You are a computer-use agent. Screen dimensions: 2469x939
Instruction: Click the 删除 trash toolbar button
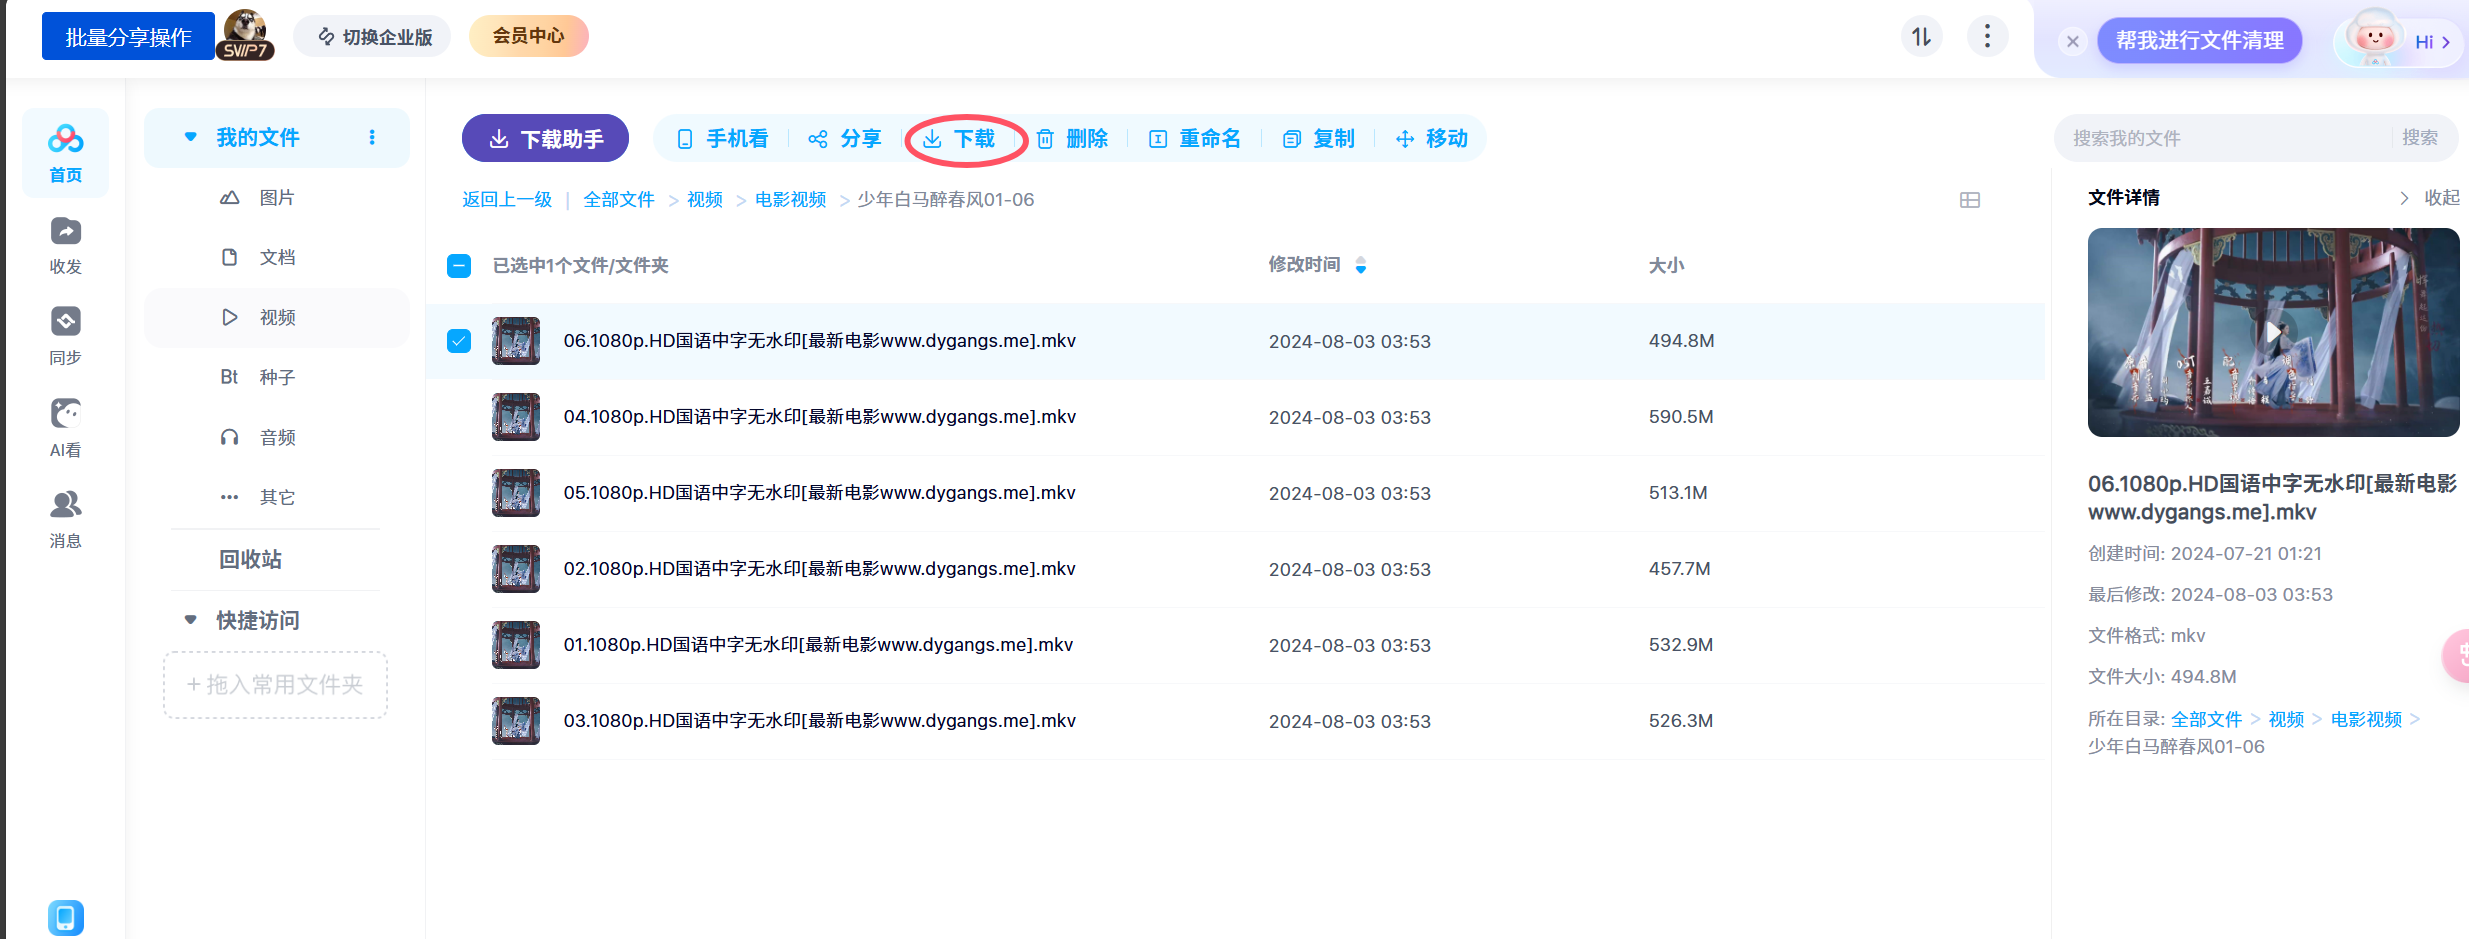[x=1073, y=139]
